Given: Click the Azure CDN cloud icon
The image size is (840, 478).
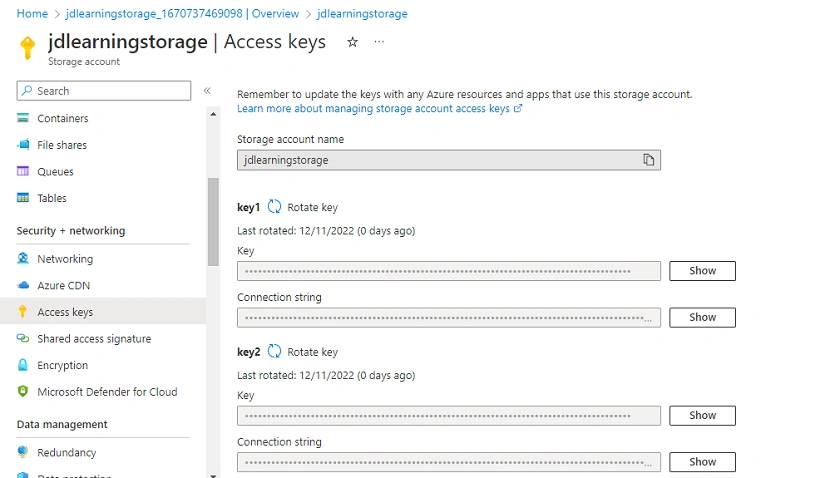Looking at the screenshot, I should [23, 285].
